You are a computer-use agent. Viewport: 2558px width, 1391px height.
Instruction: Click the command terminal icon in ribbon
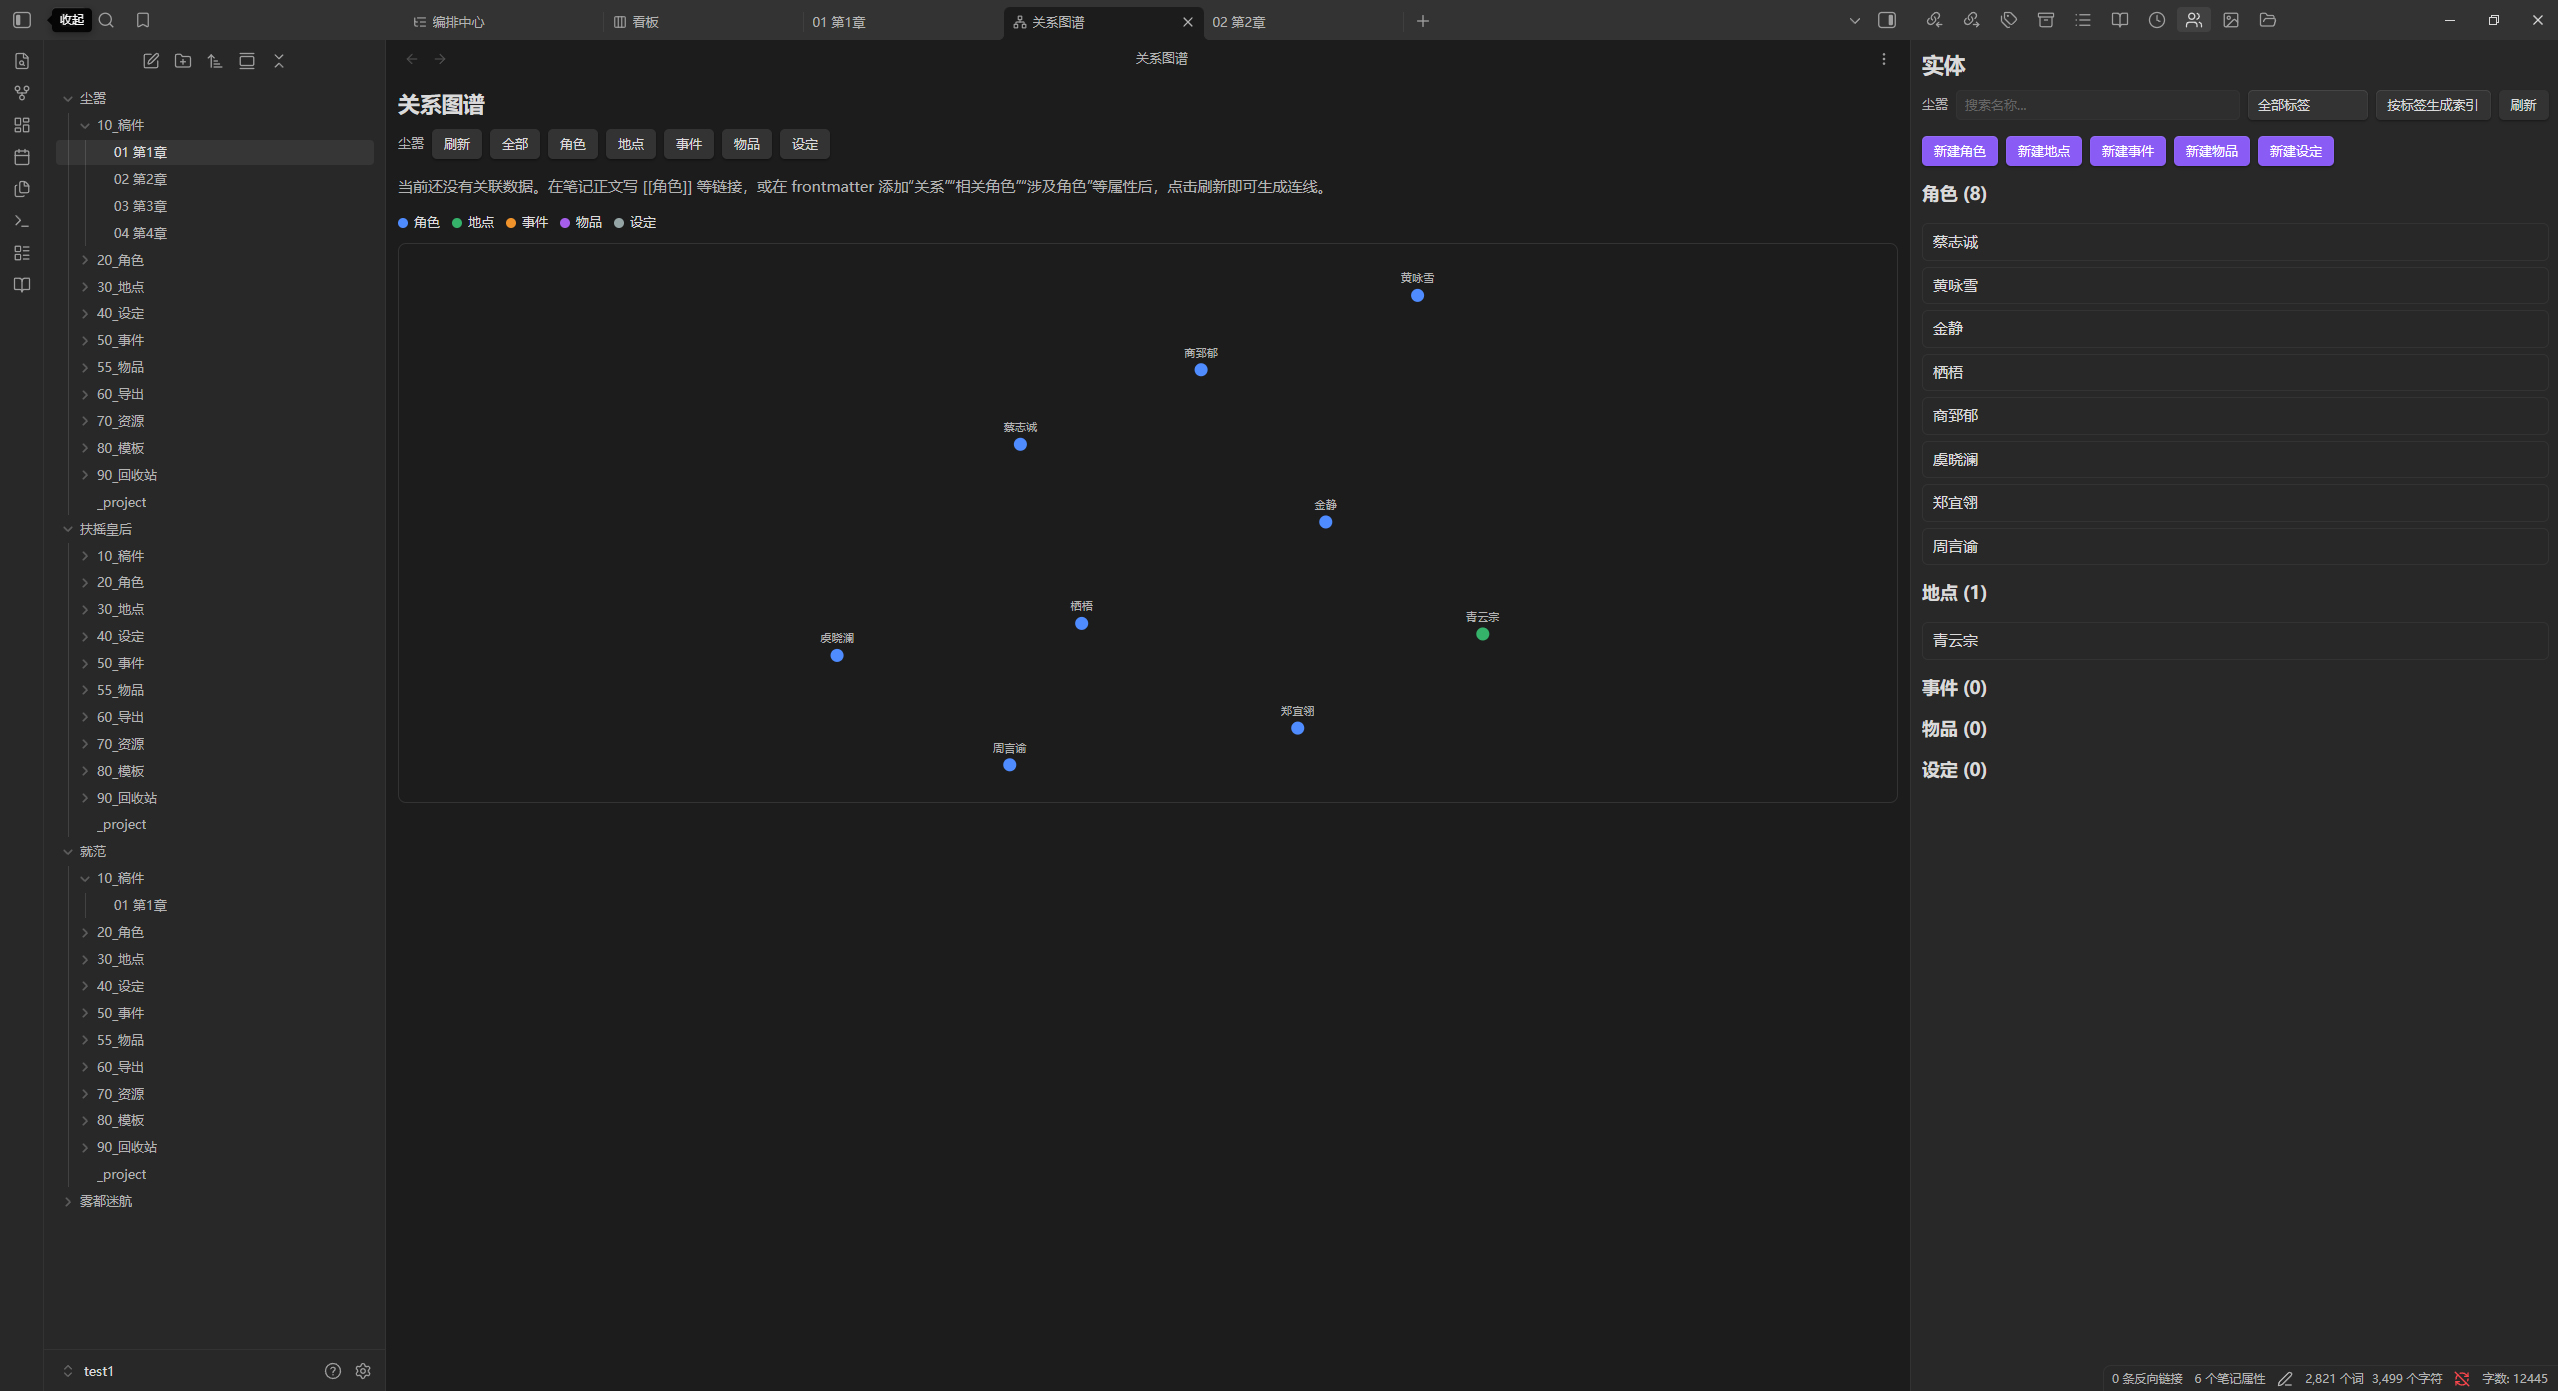point(22,221)
